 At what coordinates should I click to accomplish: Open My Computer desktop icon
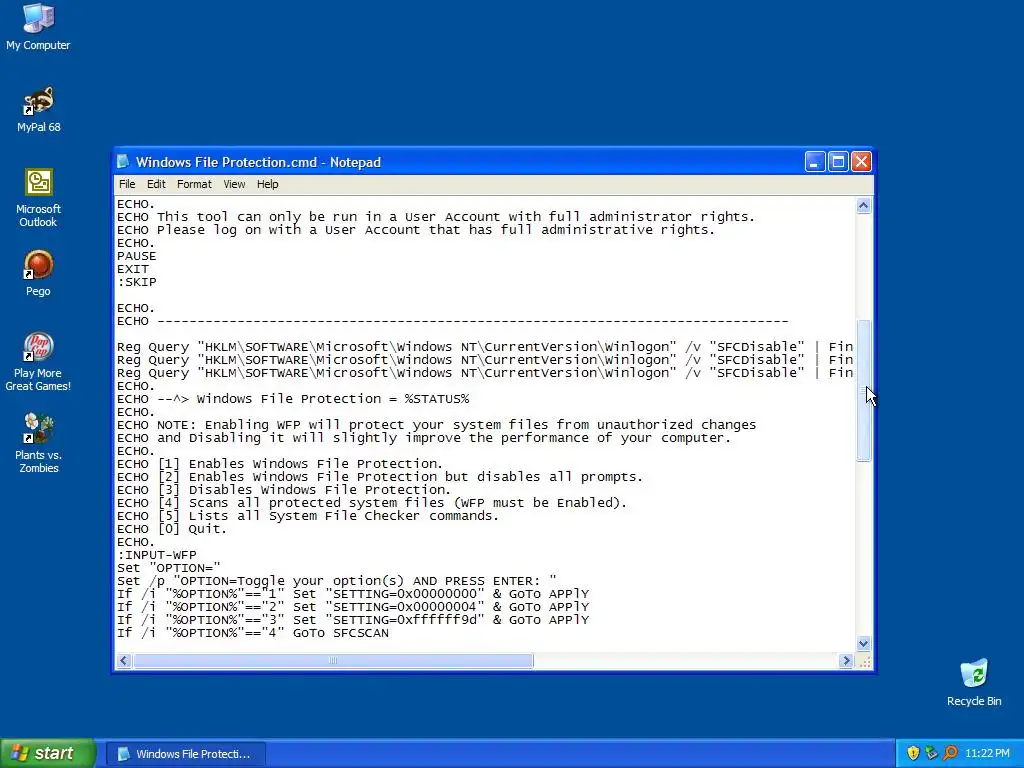point(38,26)
